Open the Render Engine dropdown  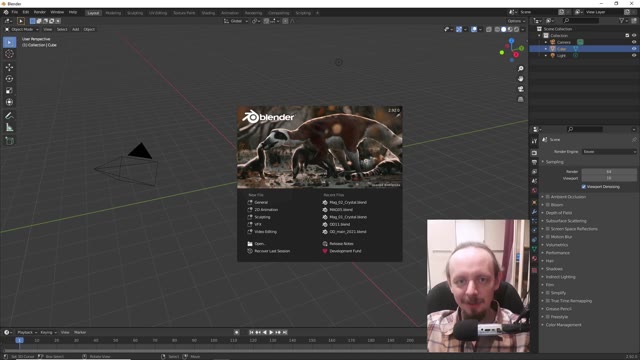click(609, 151)
